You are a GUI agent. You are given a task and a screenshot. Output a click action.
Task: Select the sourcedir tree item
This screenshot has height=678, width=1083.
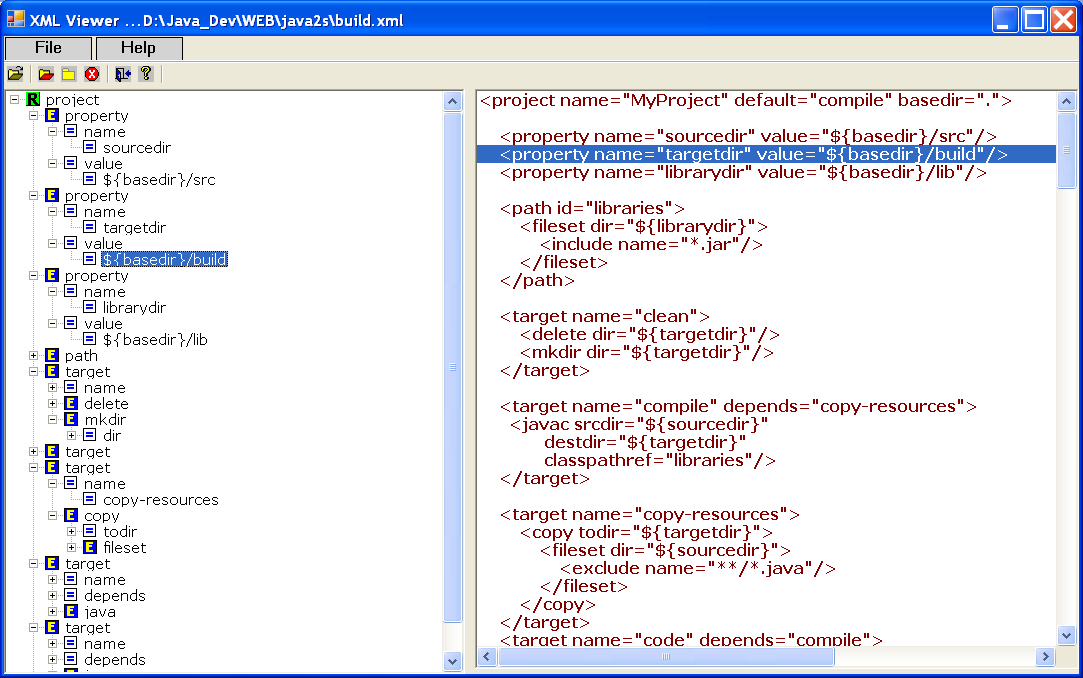pos(136,148)
